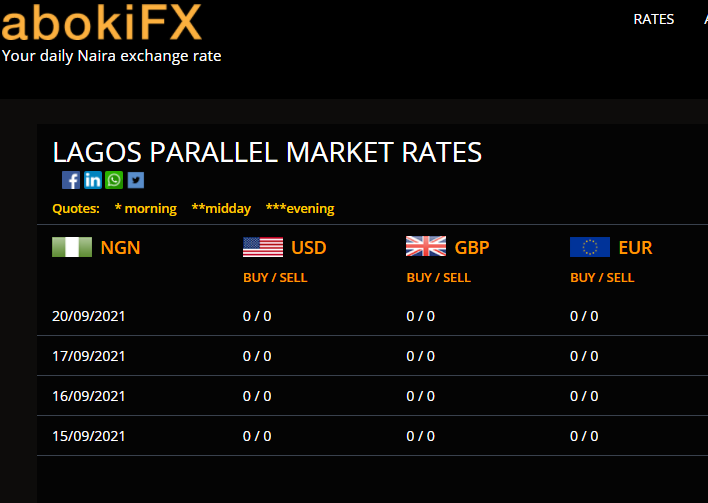Image resolution: width=708 pixels, height=503 pixels.
Task: Click the EU flag icon
Action: pos(590,247)
